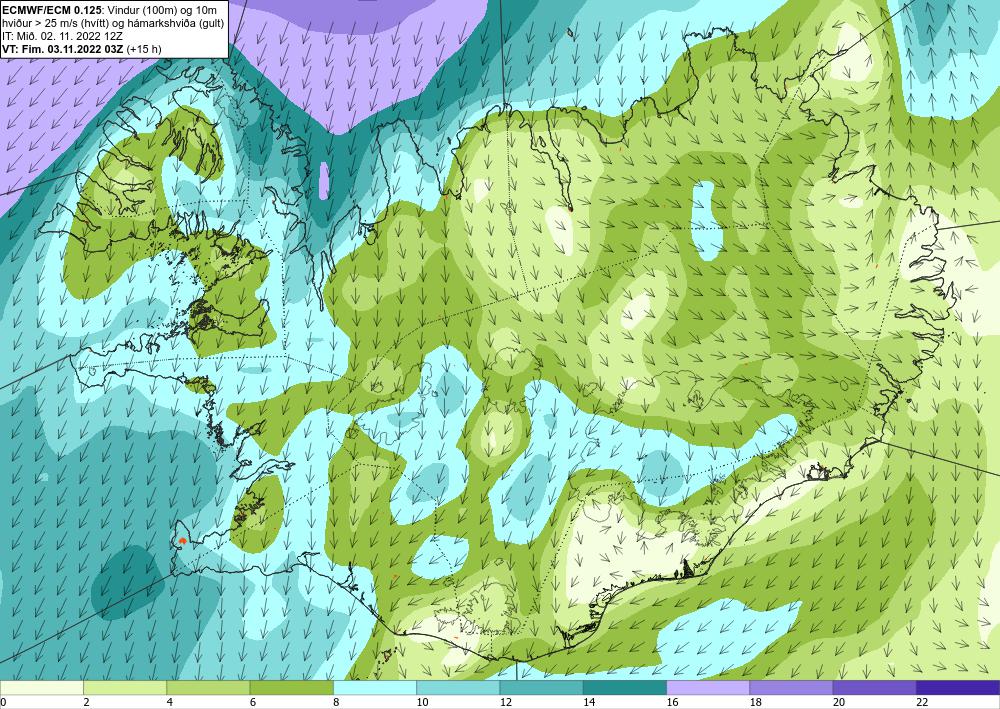The height and width of the screenshot is (709, 1000).
Task: Click the 'IT: Mið. 02. 11. 2022 12Z' line
Action: [62, 36]
